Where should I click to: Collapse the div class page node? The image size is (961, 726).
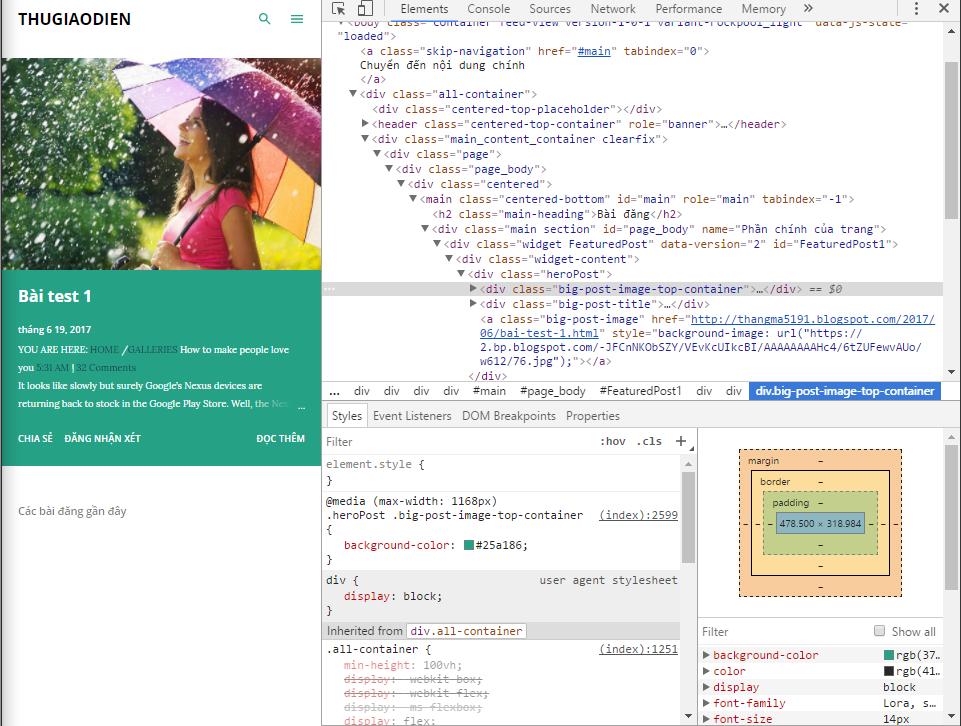click(378, 154)
